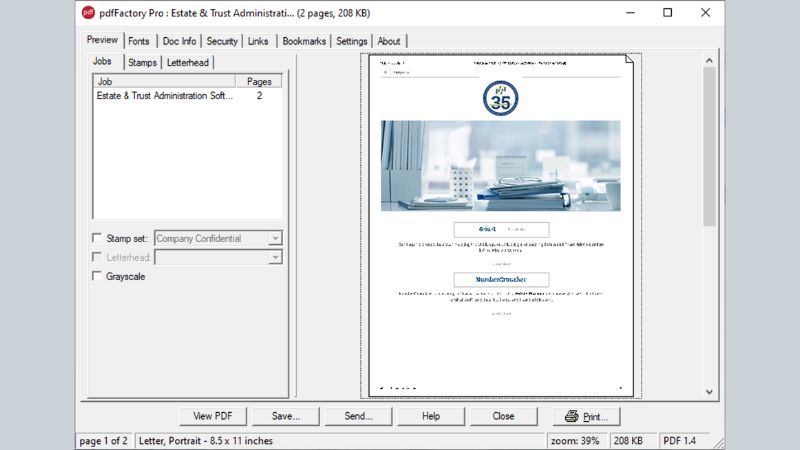800x450 pixels.
Task: Click the Close button at bottom
Action: [x=504, y=416]
